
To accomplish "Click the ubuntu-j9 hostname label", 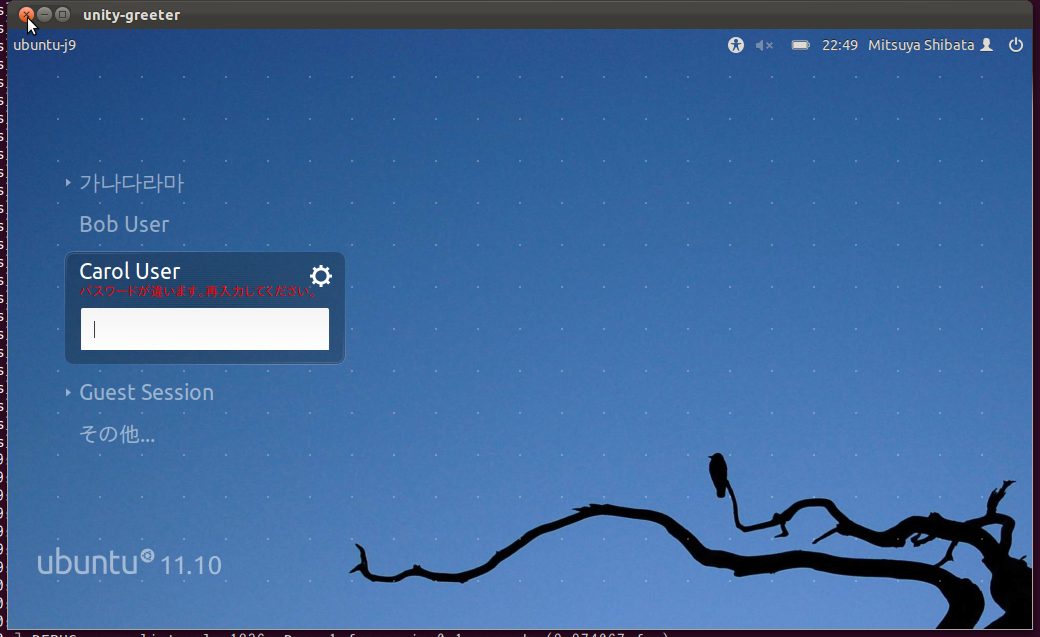I will 44,45.
